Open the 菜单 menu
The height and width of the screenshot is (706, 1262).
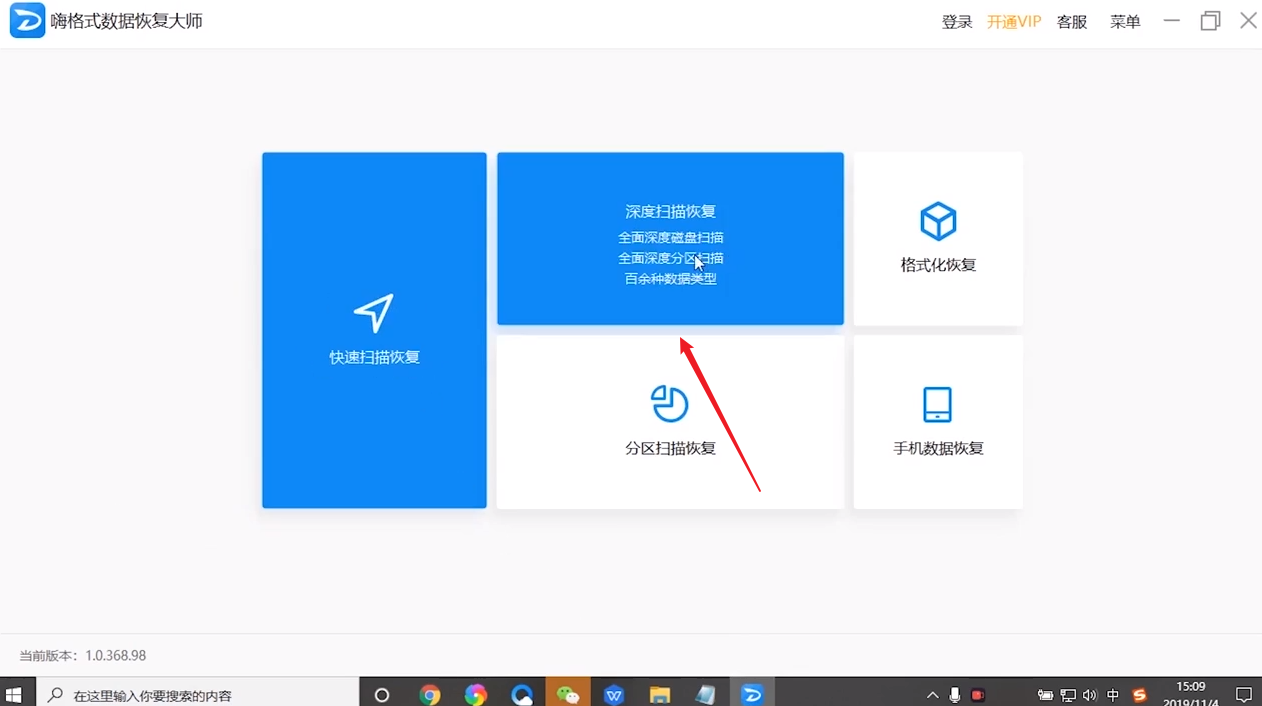click(x=1125, y=22)
